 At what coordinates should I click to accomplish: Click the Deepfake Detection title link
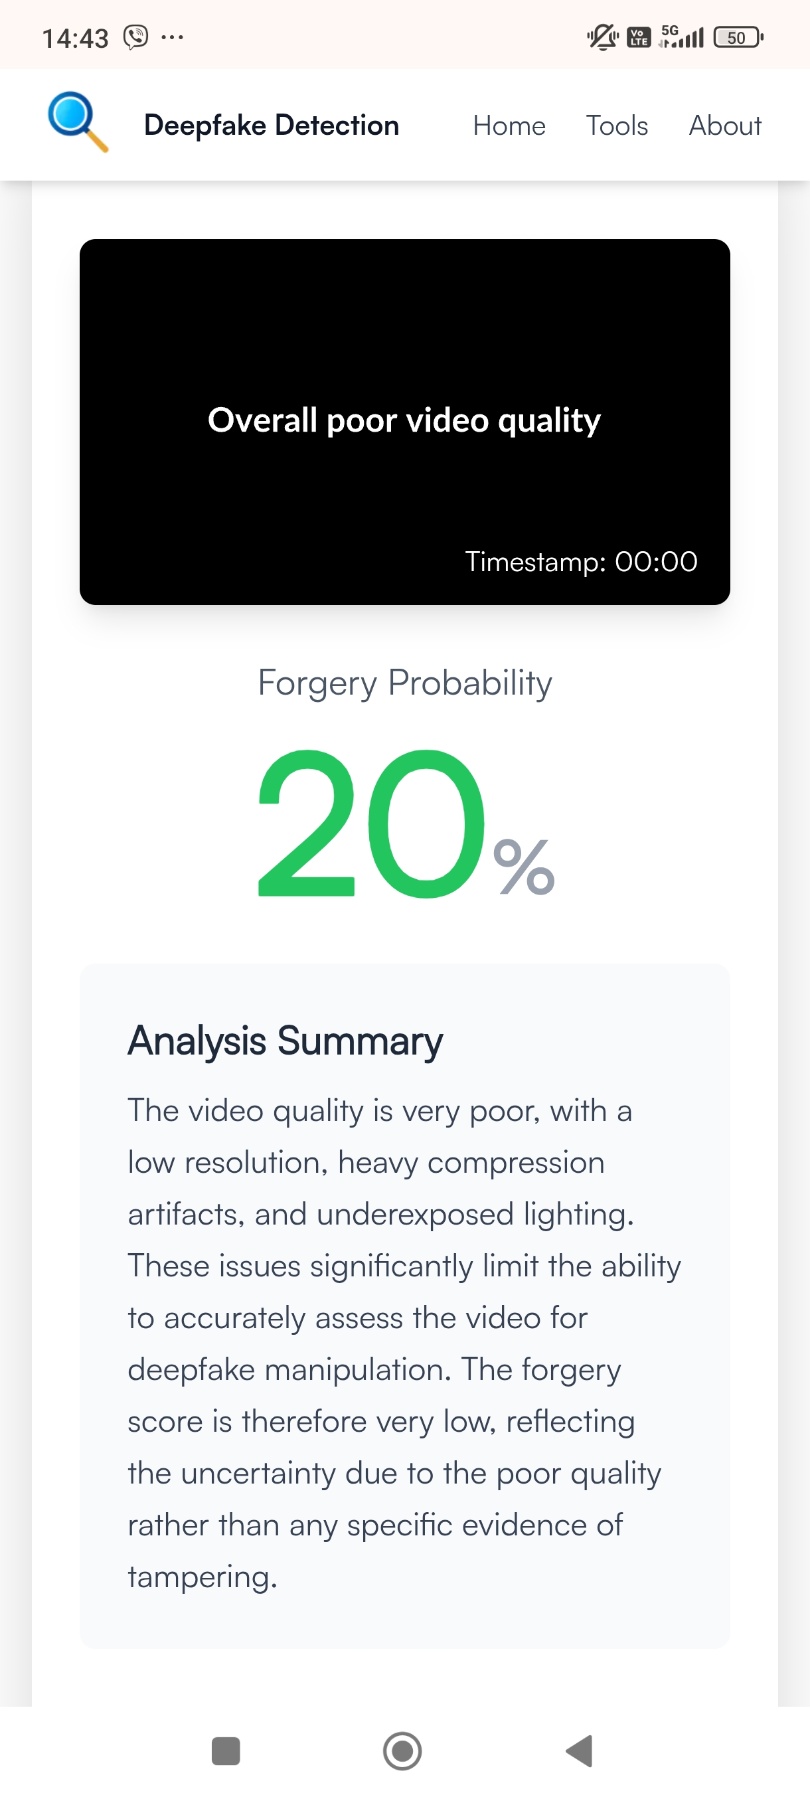(x=271, y=126)
